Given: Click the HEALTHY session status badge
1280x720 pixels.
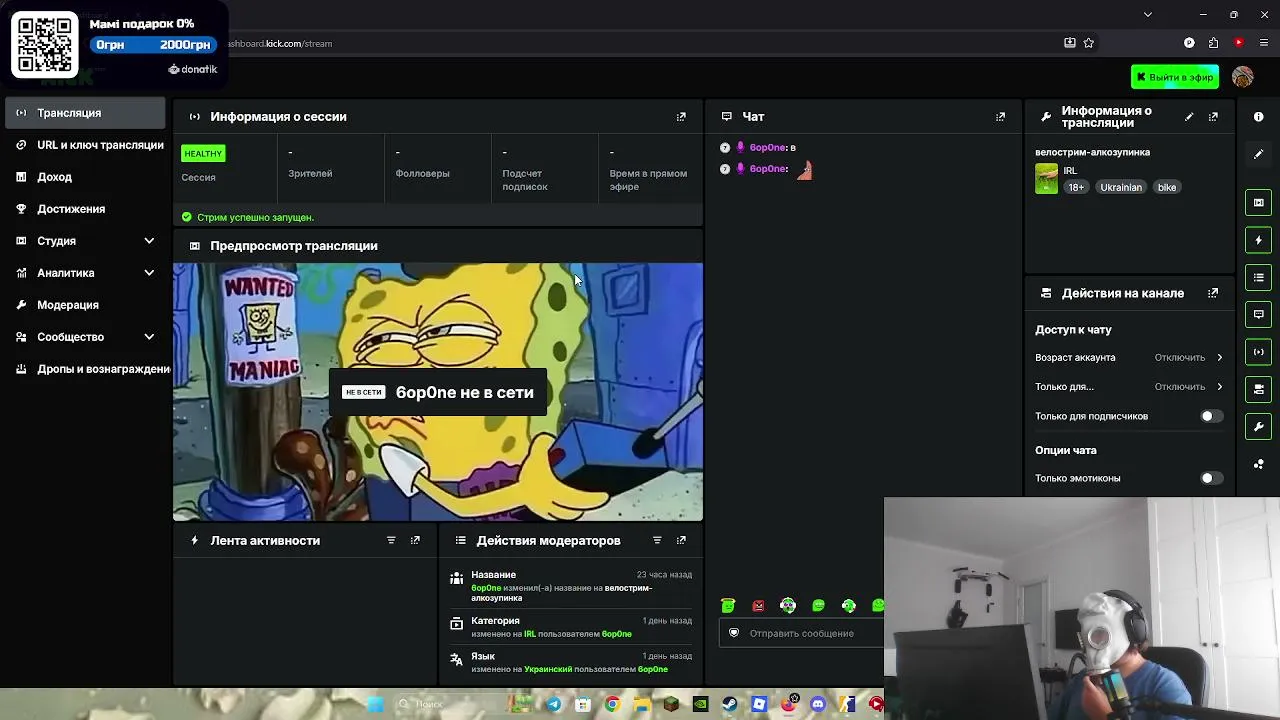Looking at the screenshot, I should (x=203, y=154).
